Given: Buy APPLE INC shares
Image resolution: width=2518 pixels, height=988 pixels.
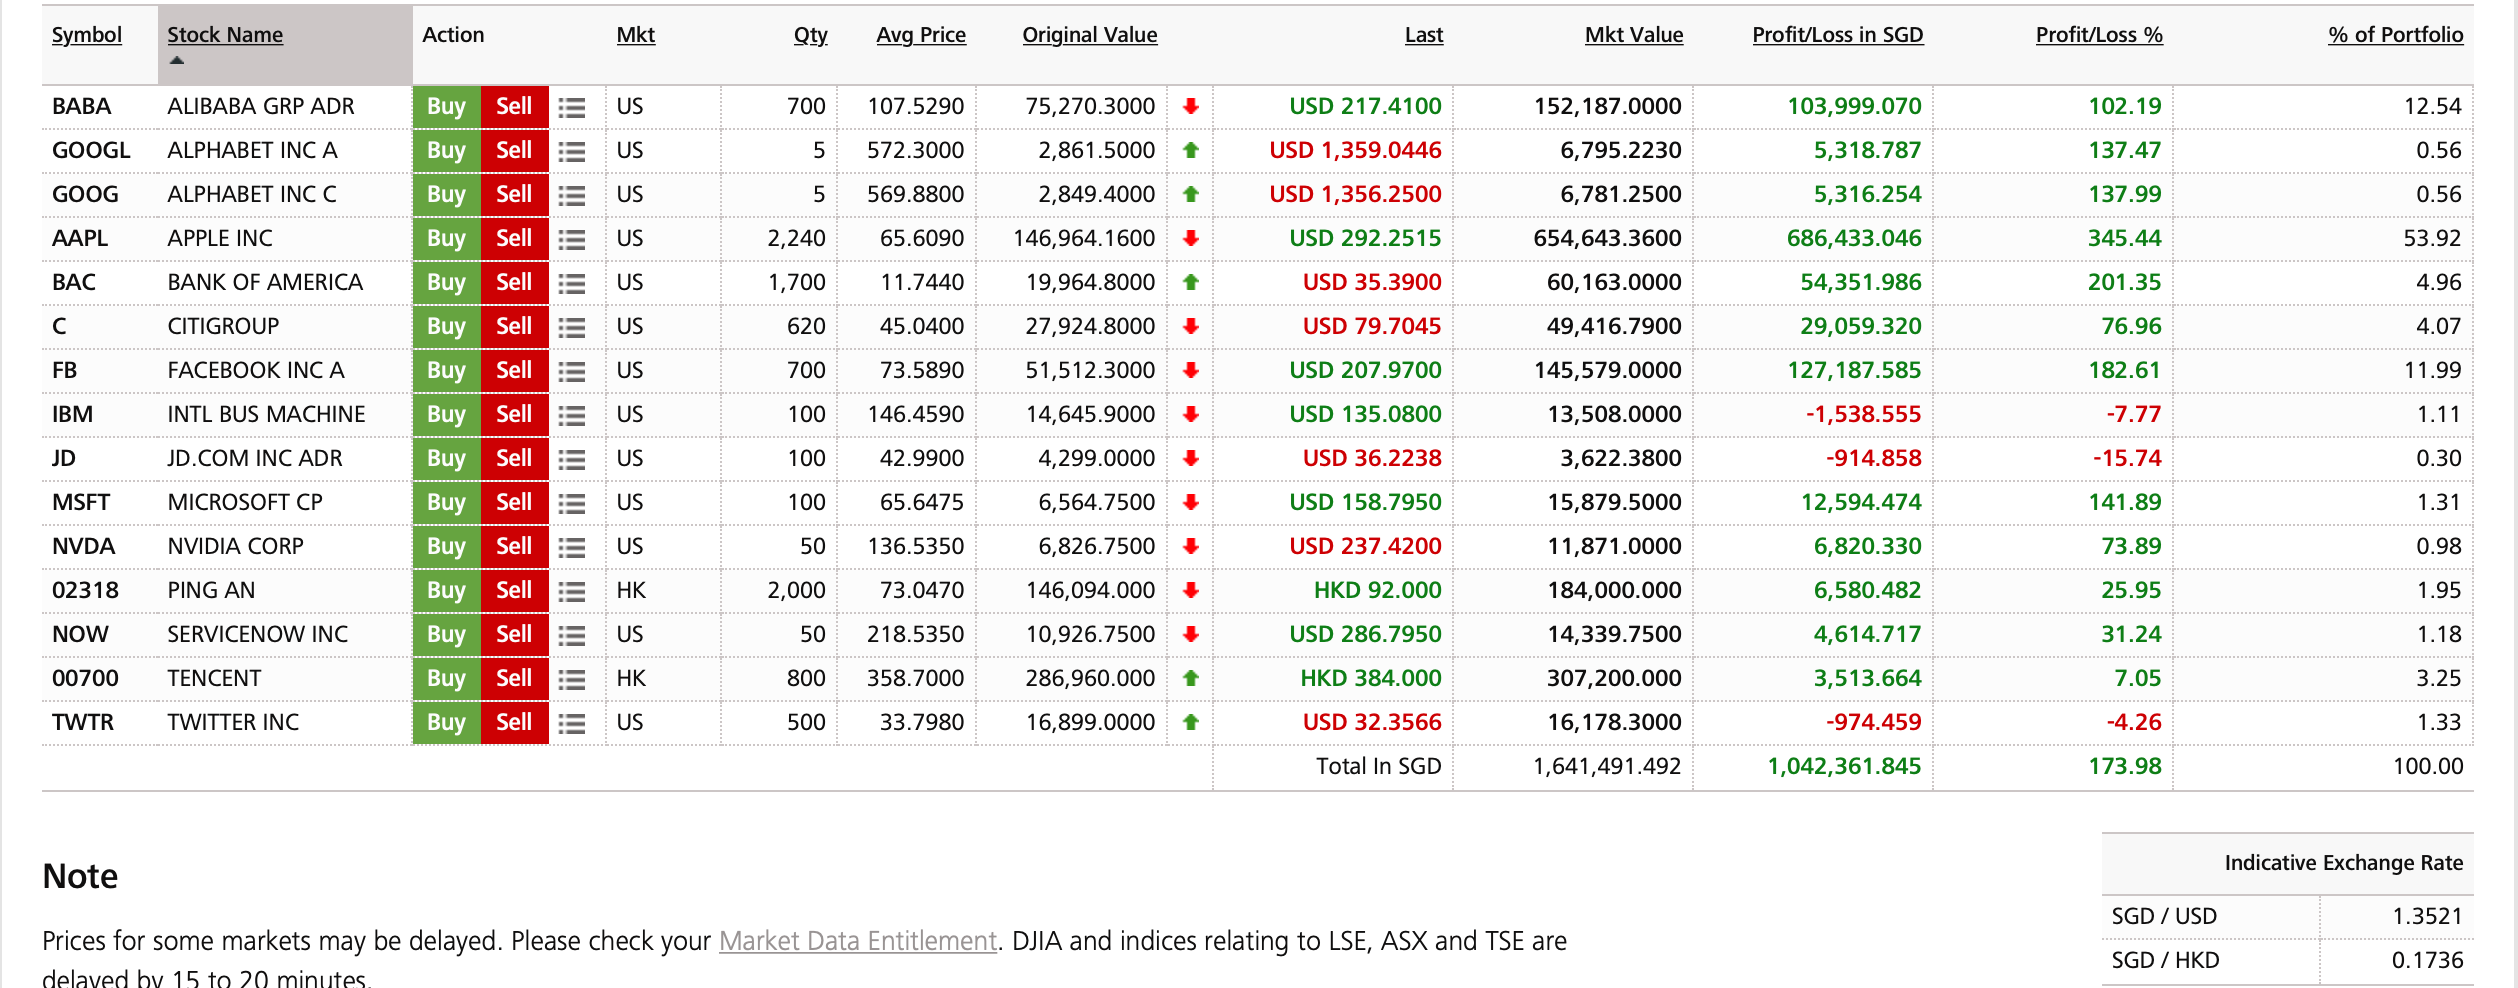Looking at the screenshot, I should pyautogui.click(x=446, y=239).
